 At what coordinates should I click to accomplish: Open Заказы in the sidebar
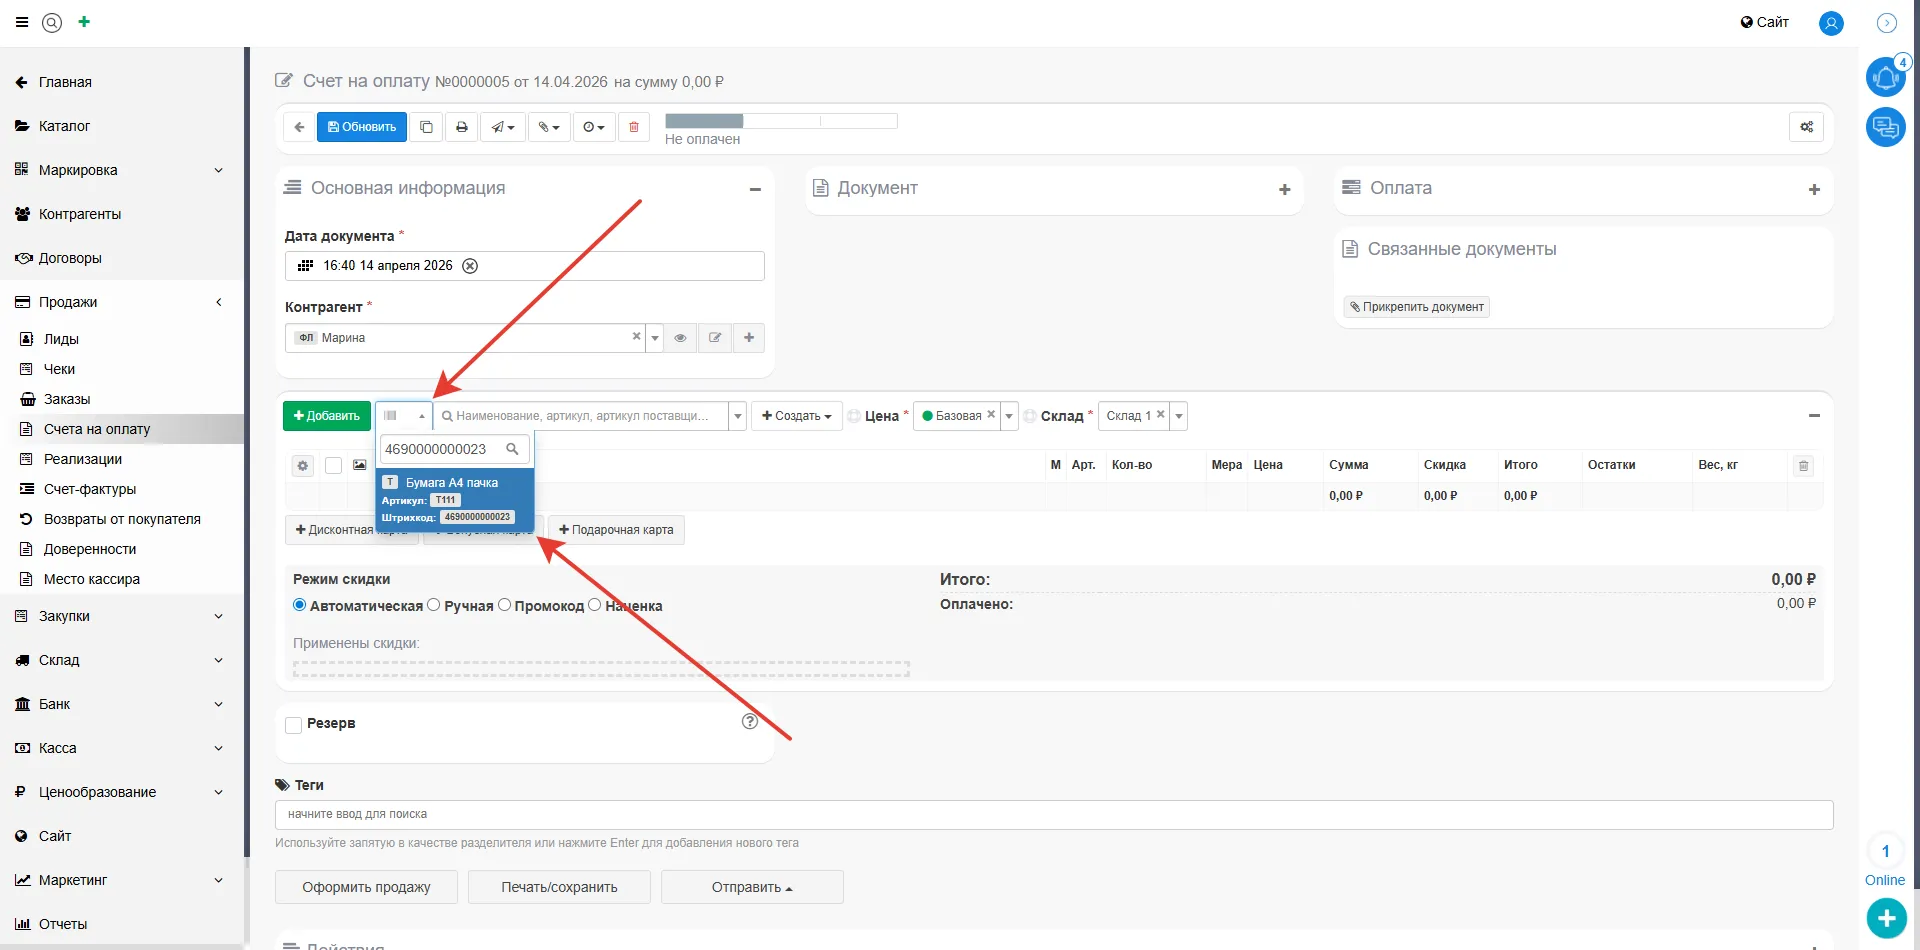click(67, 399)
